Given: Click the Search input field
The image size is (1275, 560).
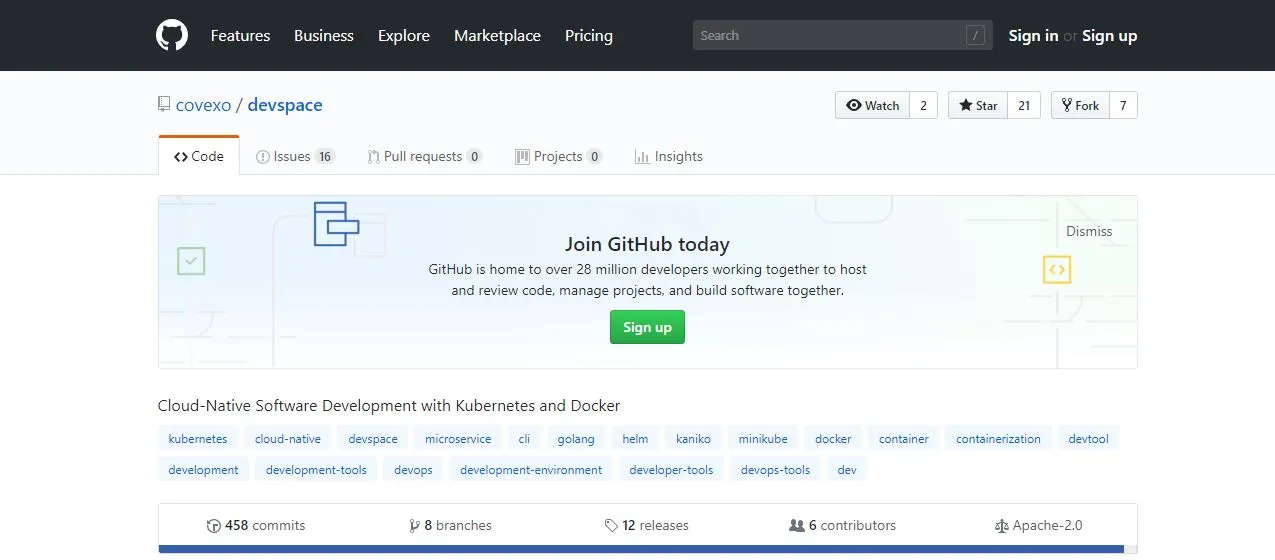Looking at the screenshot, I should [842, 35].
